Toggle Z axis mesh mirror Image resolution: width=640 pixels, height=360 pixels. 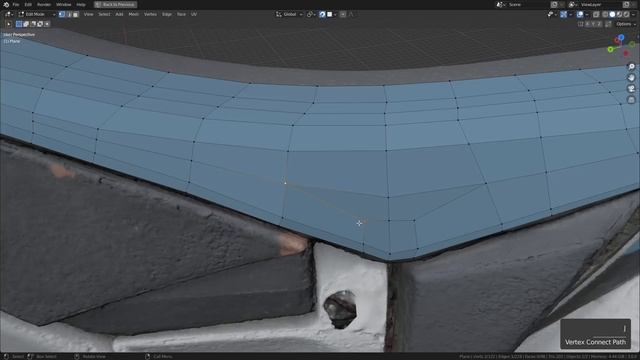(599, 24)
